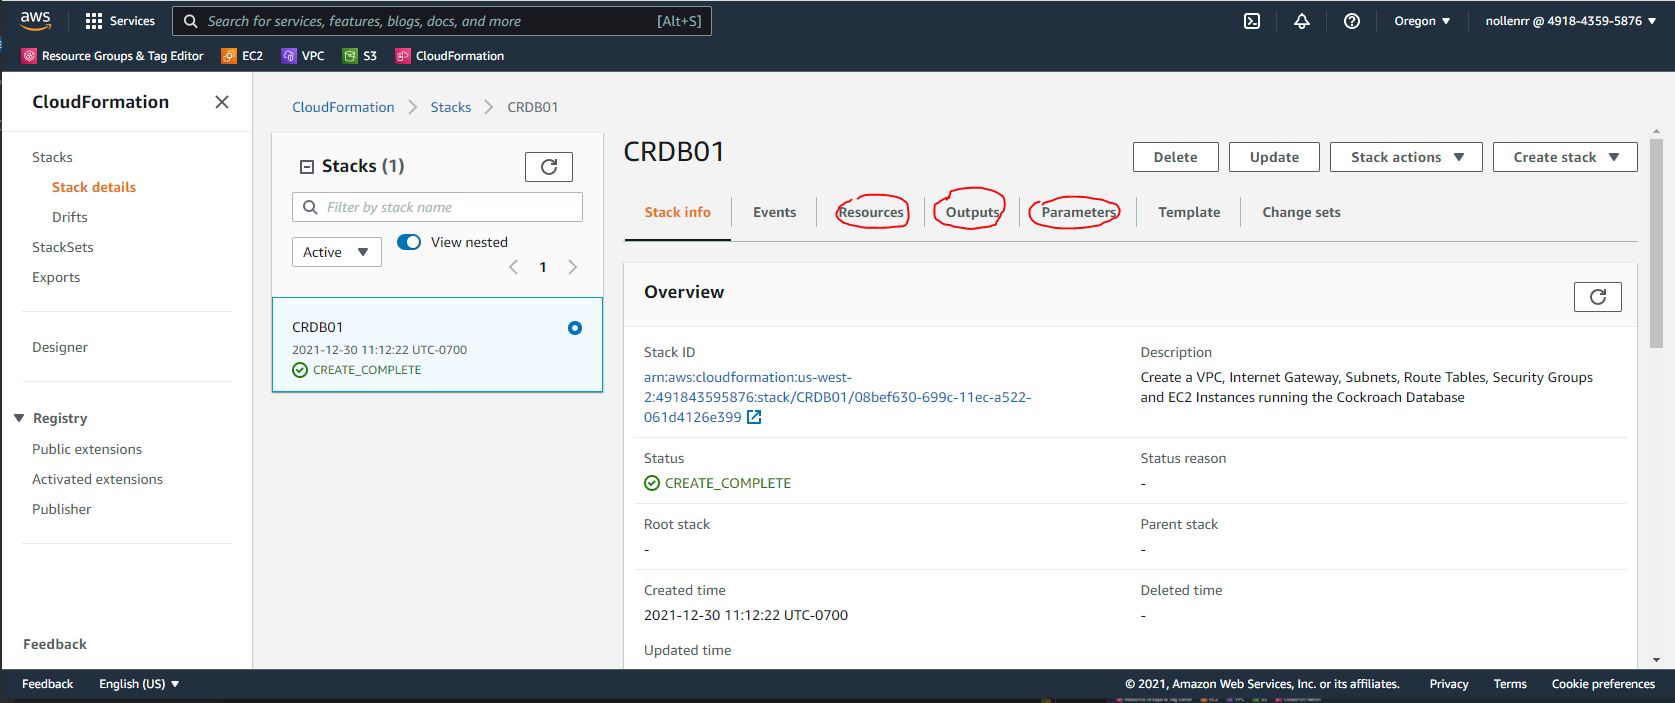Open Stack ID external link icon
This screenshot has height=703, width=1675.
(754, 417)
